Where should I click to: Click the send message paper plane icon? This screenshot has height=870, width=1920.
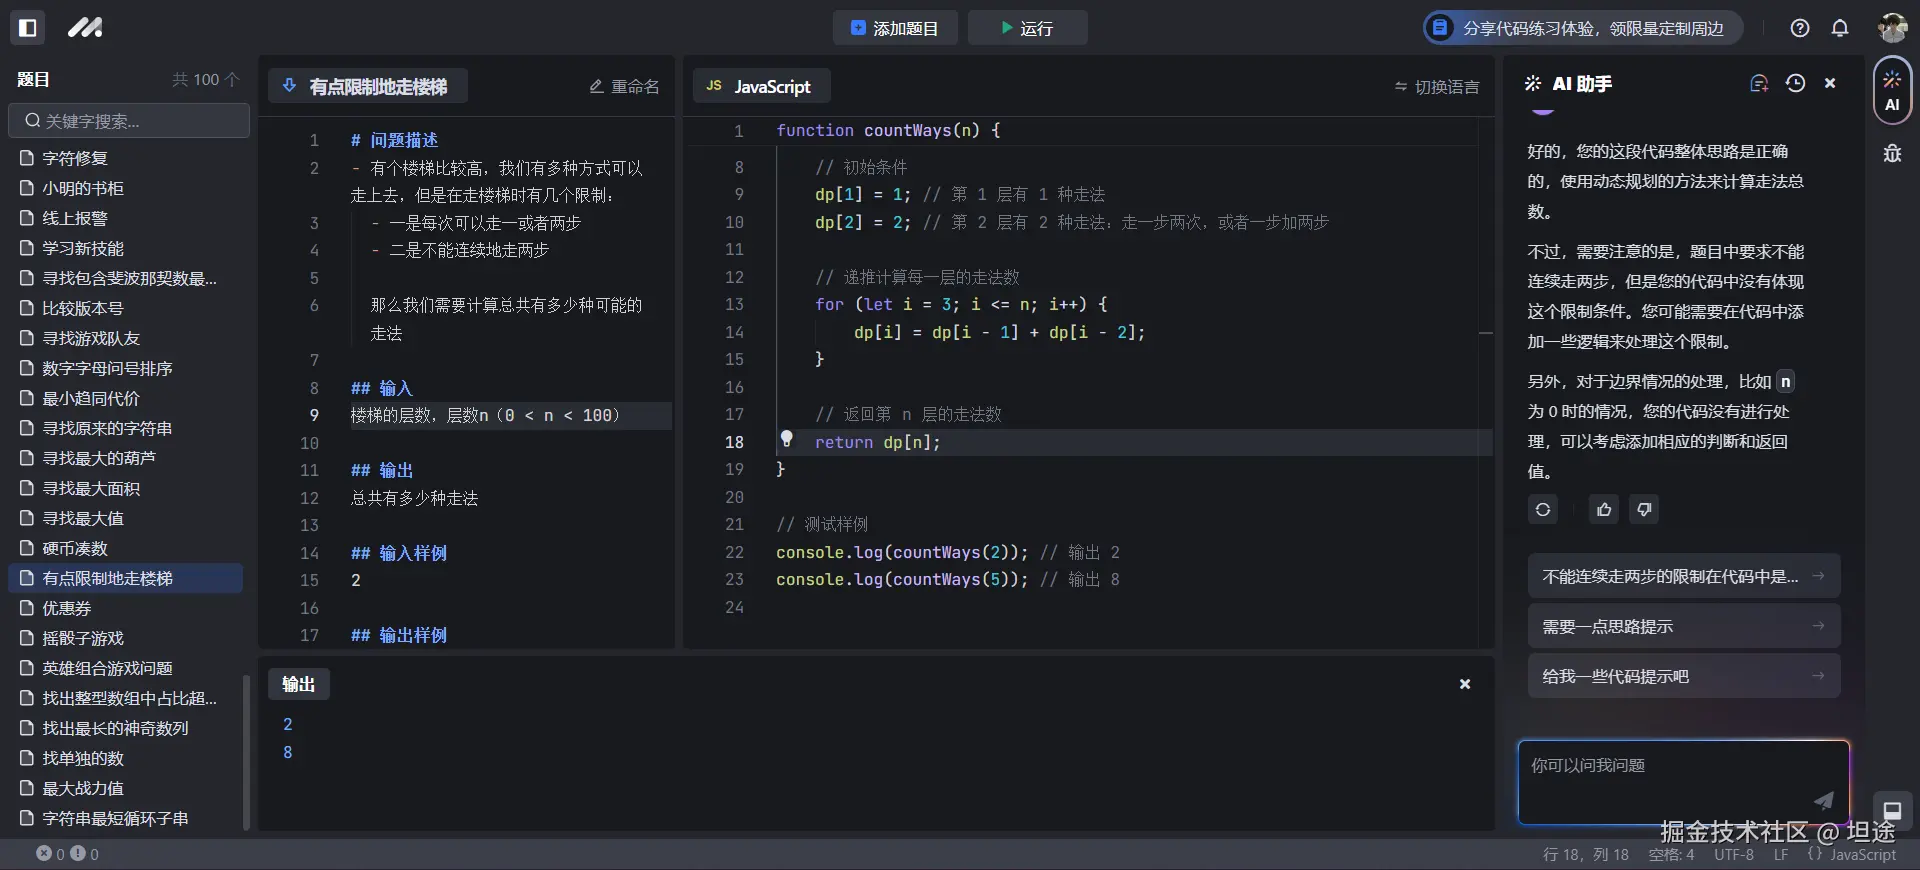point(1824,800)
